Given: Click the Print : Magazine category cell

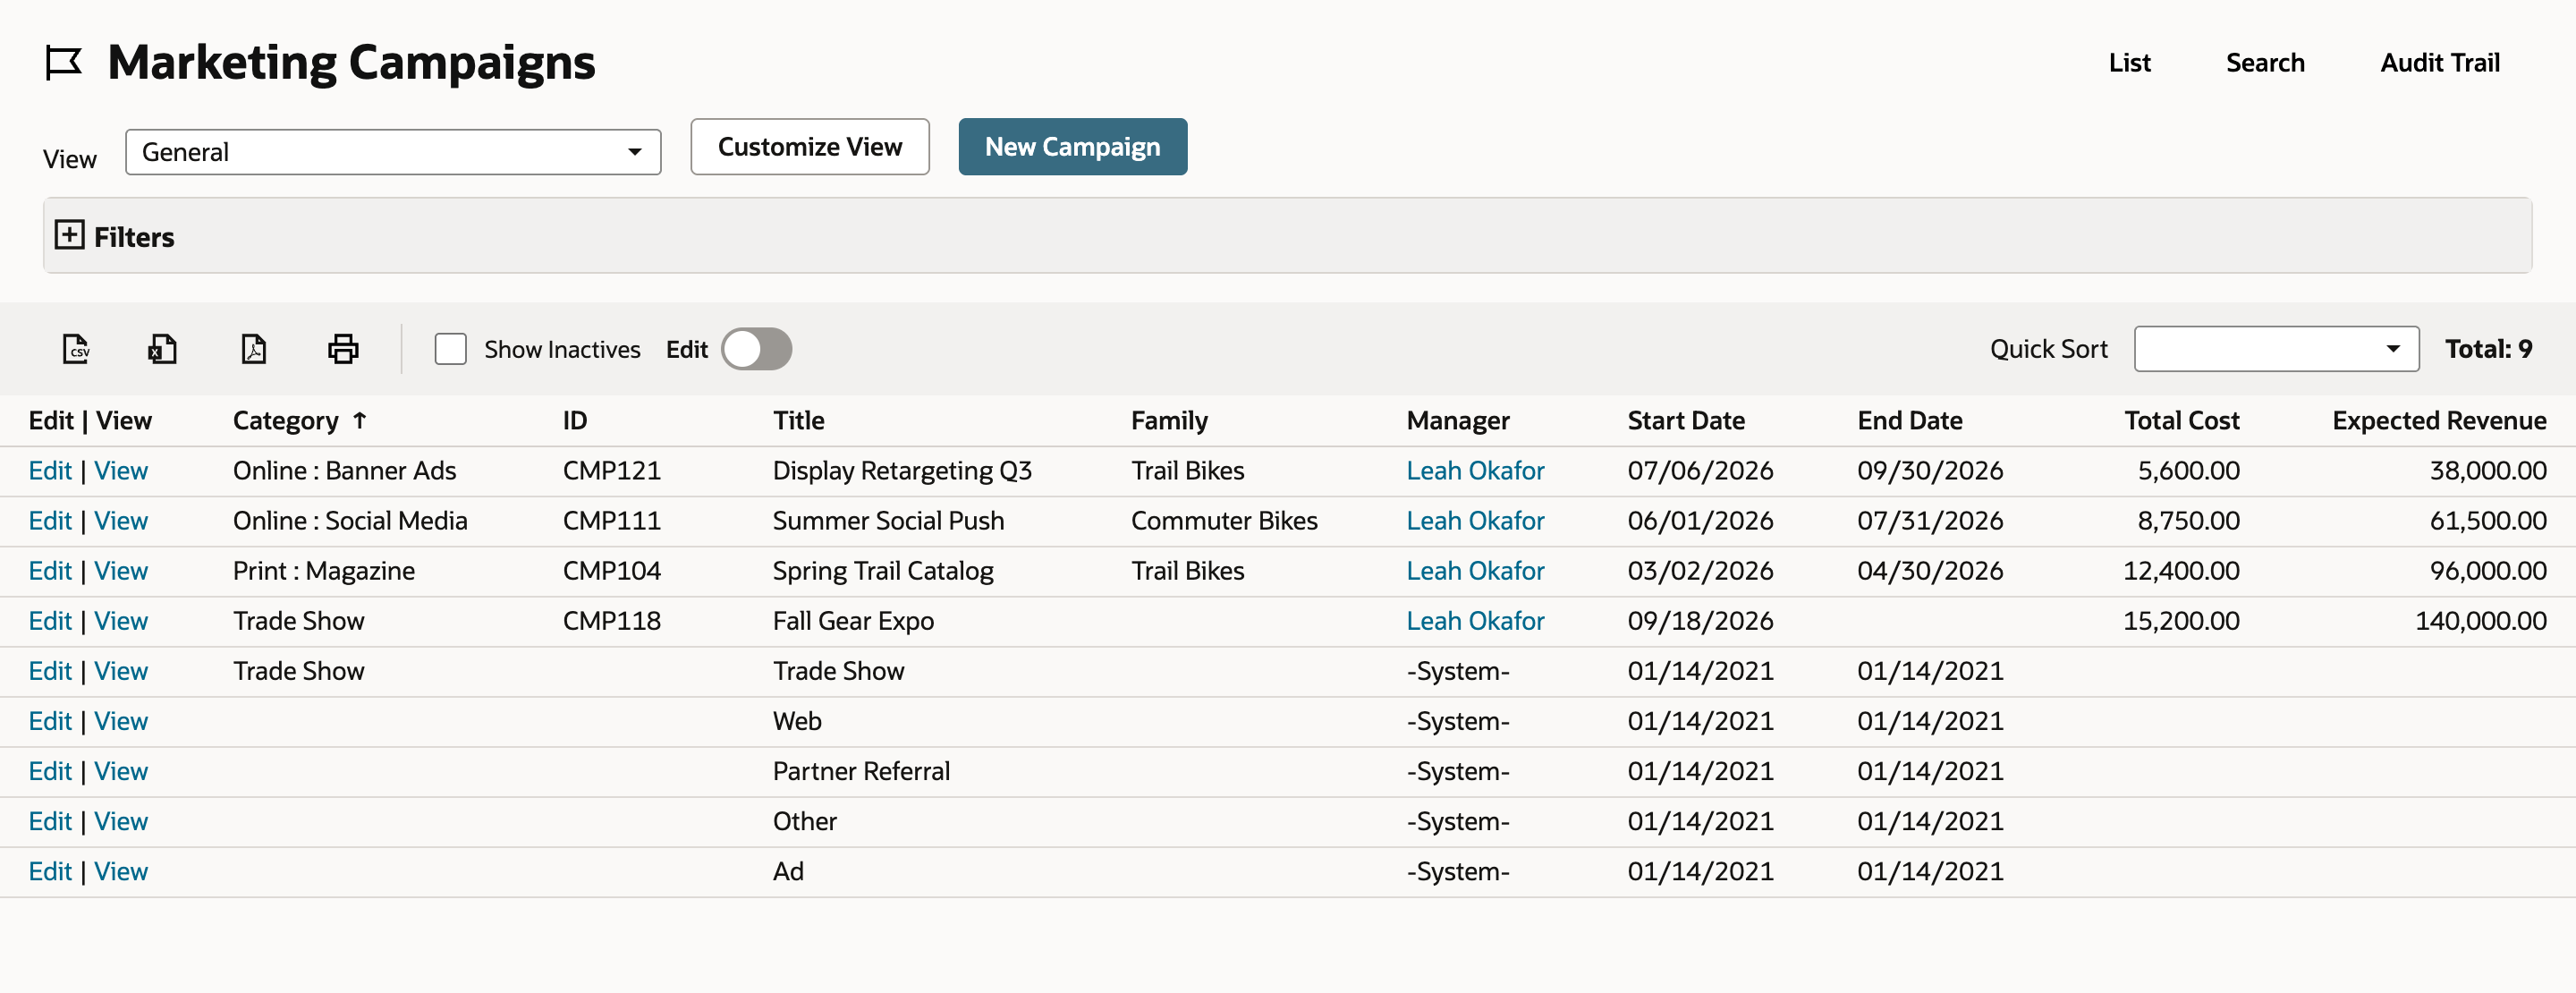Looking at the screenshot, I should pos(324,571).
